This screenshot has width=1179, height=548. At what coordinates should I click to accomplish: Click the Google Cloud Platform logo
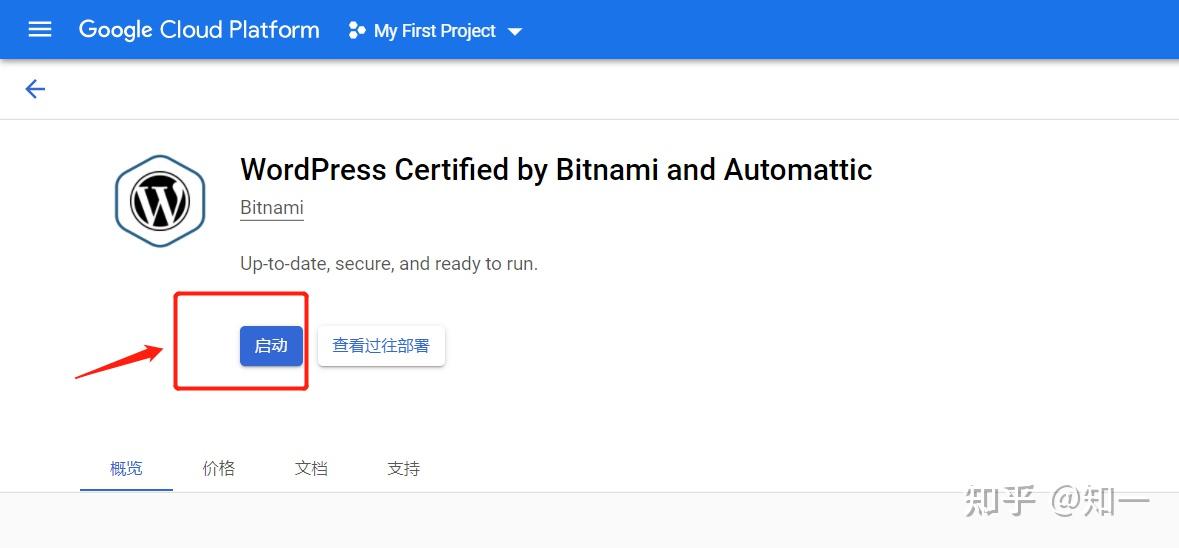[x=199, y=30]
